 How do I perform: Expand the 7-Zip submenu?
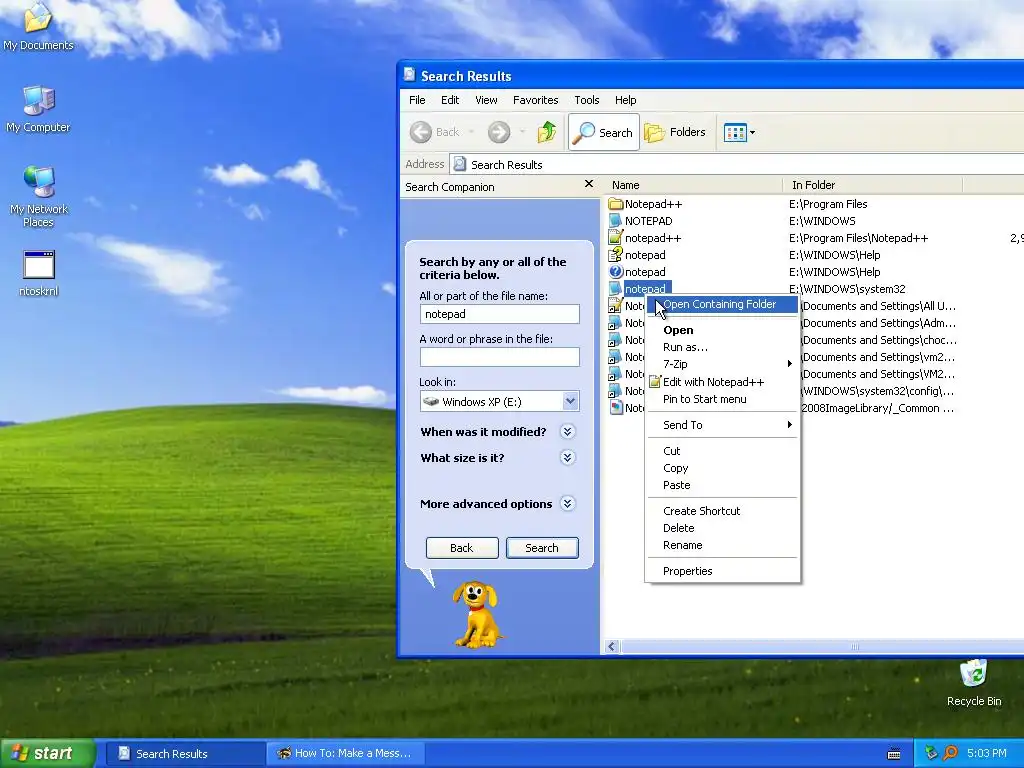[722, 364]
